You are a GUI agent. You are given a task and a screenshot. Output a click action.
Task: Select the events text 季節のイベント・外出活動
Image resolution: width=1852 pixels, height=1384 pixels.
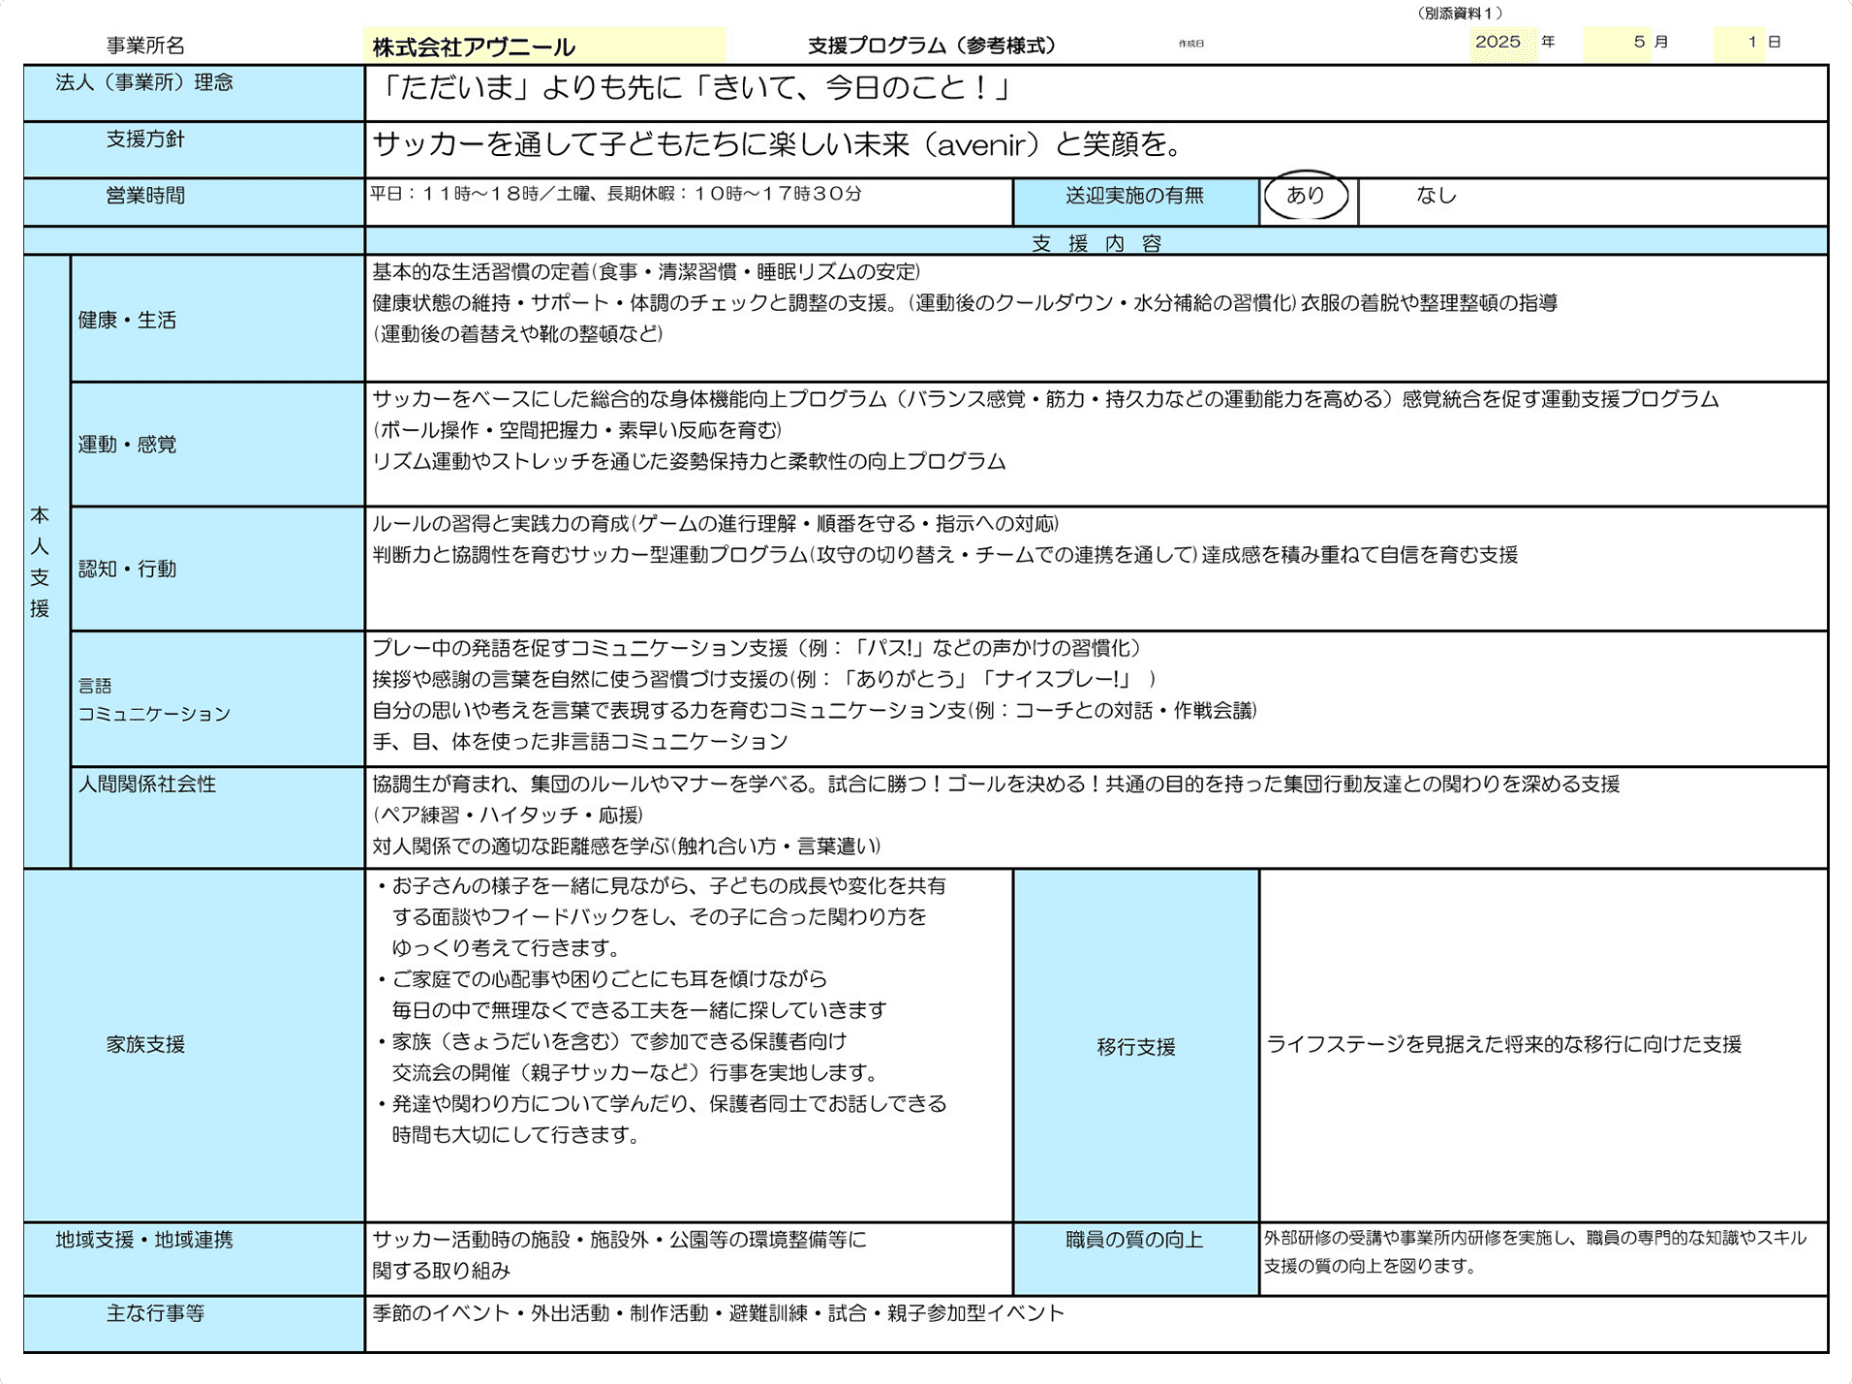[x=718, y=1313]
